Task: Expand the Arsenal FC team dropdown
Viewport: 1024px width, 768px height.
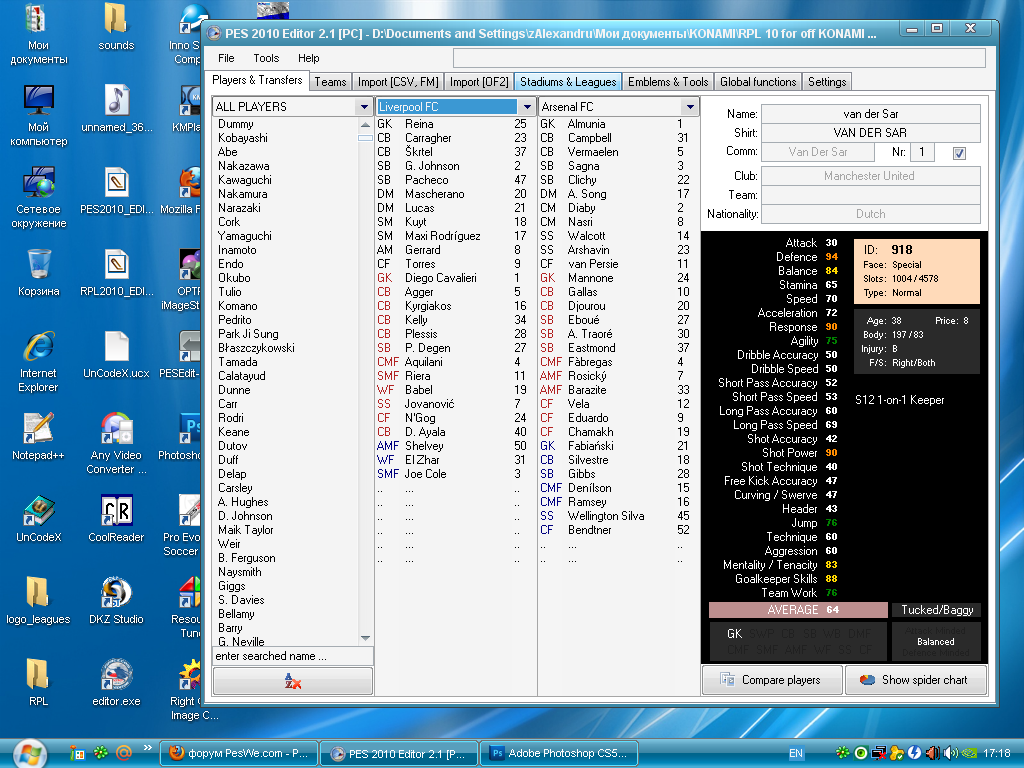Action: (x=690, y=106)
